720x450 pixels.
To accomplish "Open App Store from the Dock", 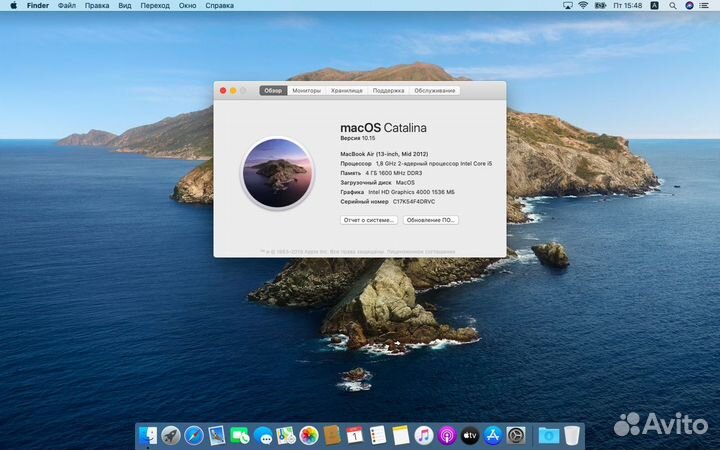I will 493,435.
